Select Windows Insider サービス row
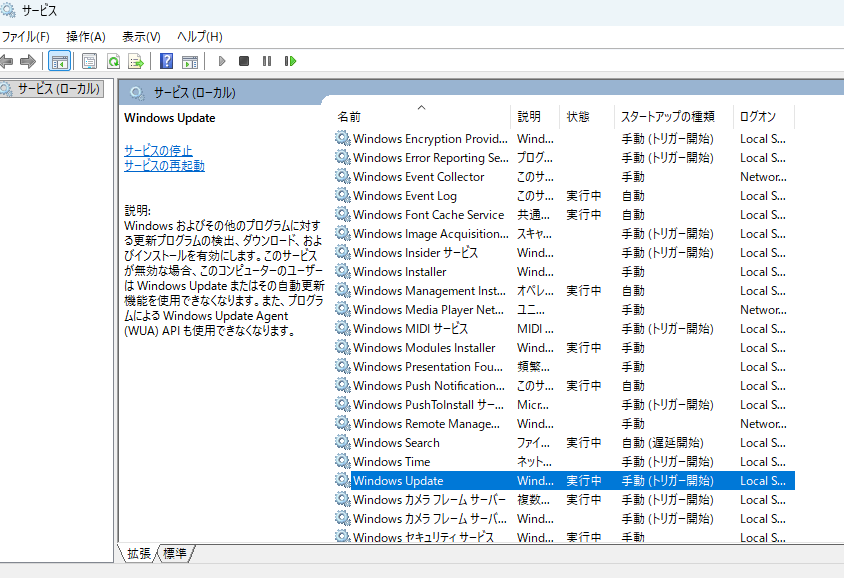The width and height of the screenshot is (844, 578). click(564, 252)
